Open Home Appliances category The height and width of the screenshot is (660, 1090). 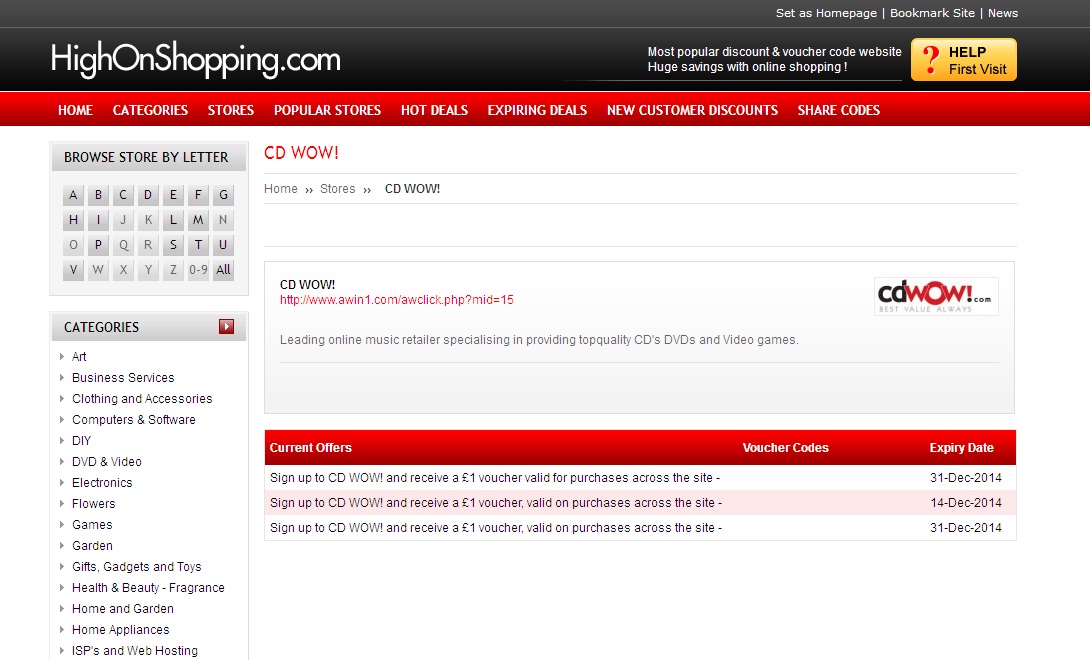(x=120, y=629)
